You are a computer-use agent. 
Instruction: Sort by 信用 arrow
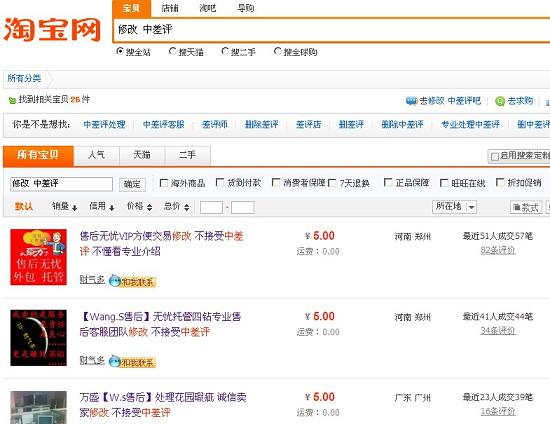click(x=112, y=208)
